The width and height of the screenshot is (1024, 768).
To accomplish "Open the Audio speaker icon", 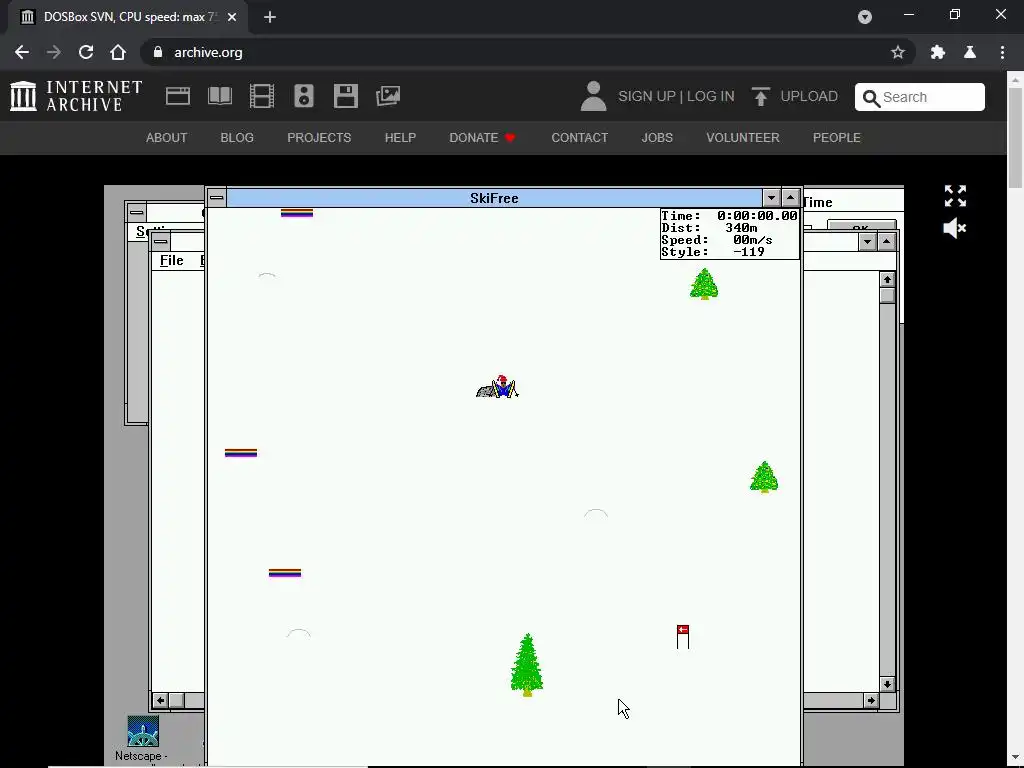I will 304,96.
